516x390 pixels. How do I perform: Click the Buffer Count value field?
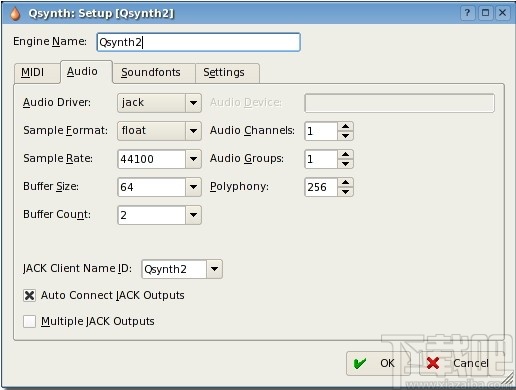[x=151, y=215]
